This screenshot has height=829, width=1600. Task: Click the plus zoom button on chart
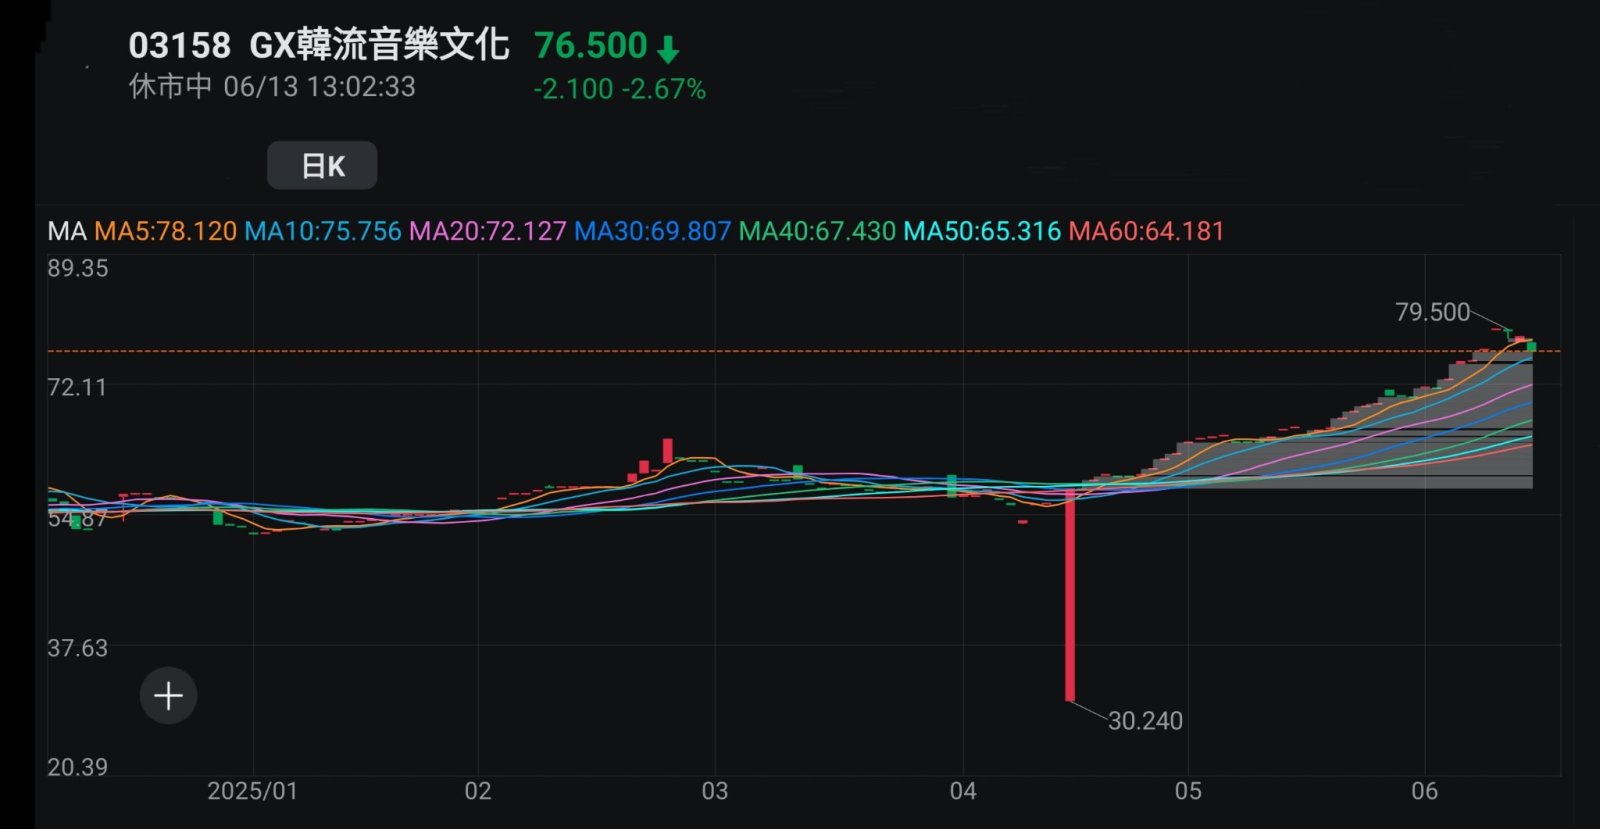click(168, 695)
